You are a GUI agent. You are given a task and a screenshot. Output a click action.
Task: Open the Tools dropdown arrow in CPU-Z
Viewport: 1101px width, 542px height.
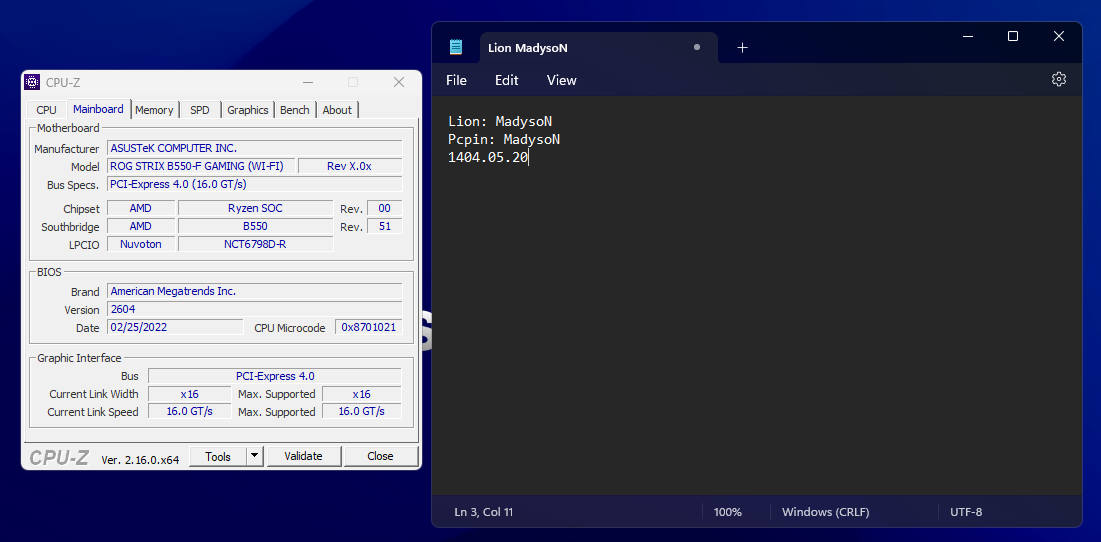click(255, 456)
